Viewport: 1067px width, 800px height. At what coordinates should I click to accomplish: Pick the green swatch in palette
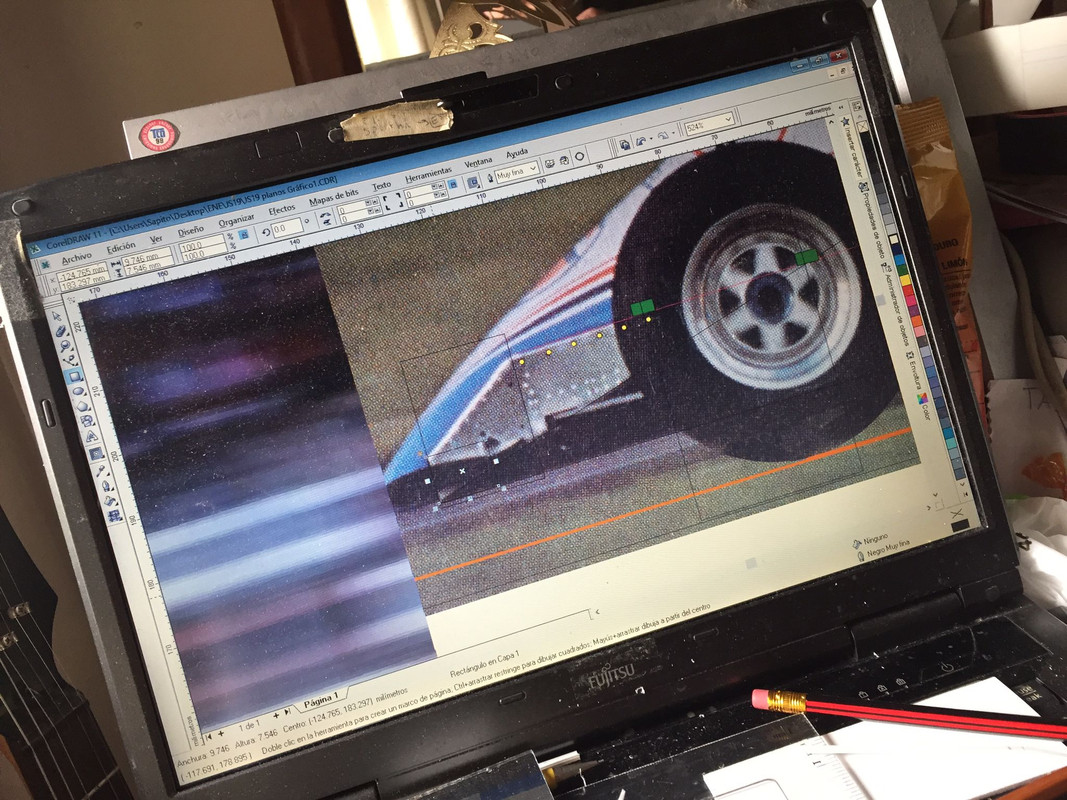tap(902, 269)
